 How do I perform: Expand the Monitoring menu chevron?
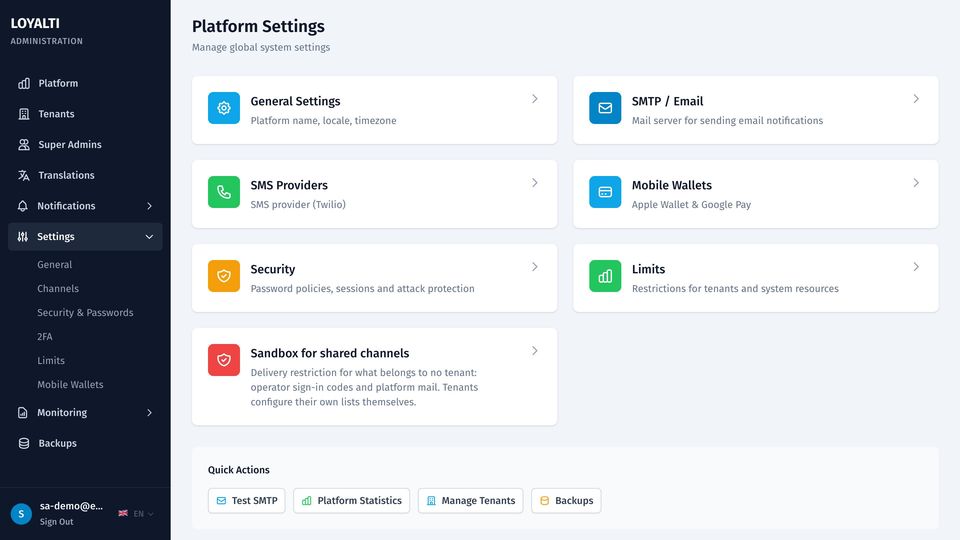[x=149, y=413]
